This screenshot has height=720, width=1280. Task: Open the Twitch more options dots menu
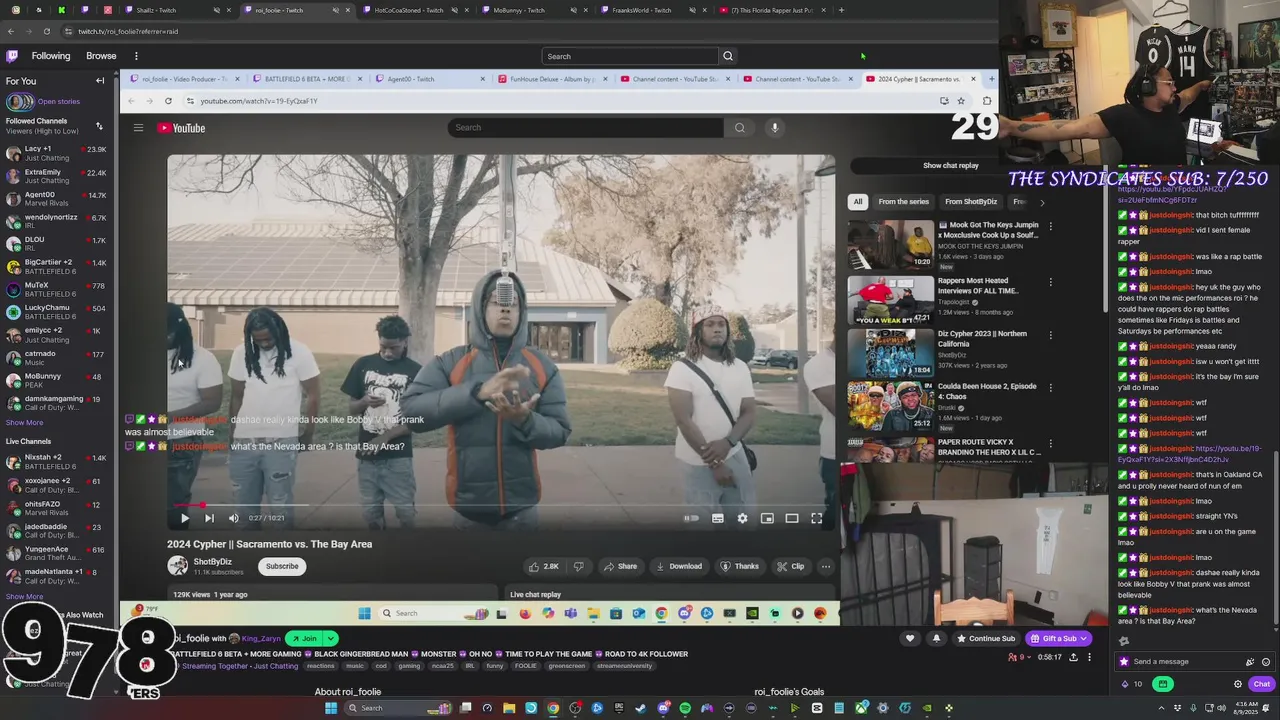(x=136, y=56)
